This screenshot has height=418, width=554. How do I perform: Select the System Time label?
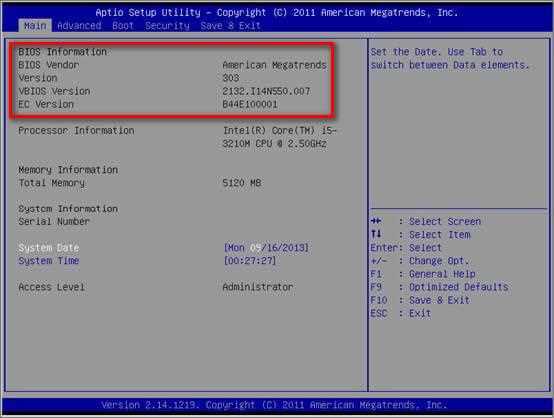click(49, 261)
